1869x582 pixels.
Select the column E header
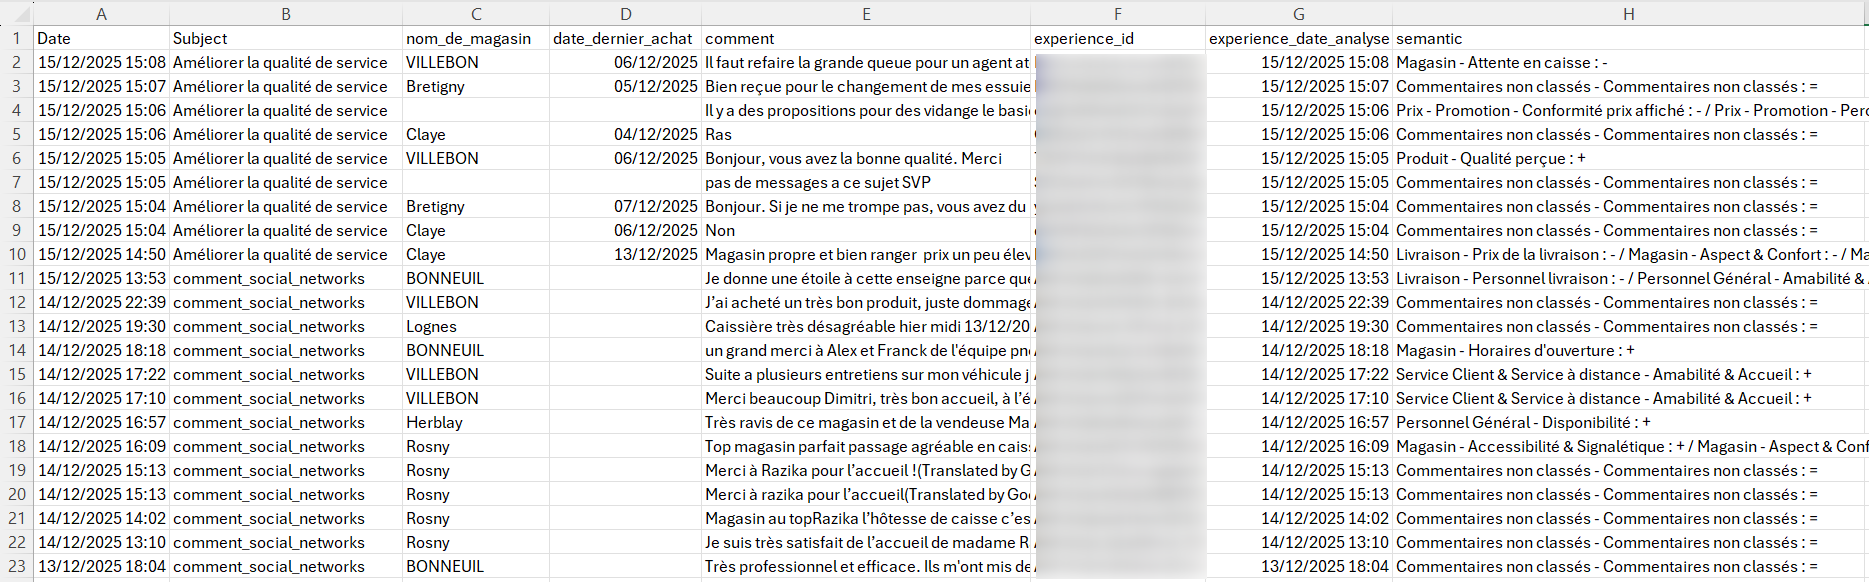click(866, 14)
